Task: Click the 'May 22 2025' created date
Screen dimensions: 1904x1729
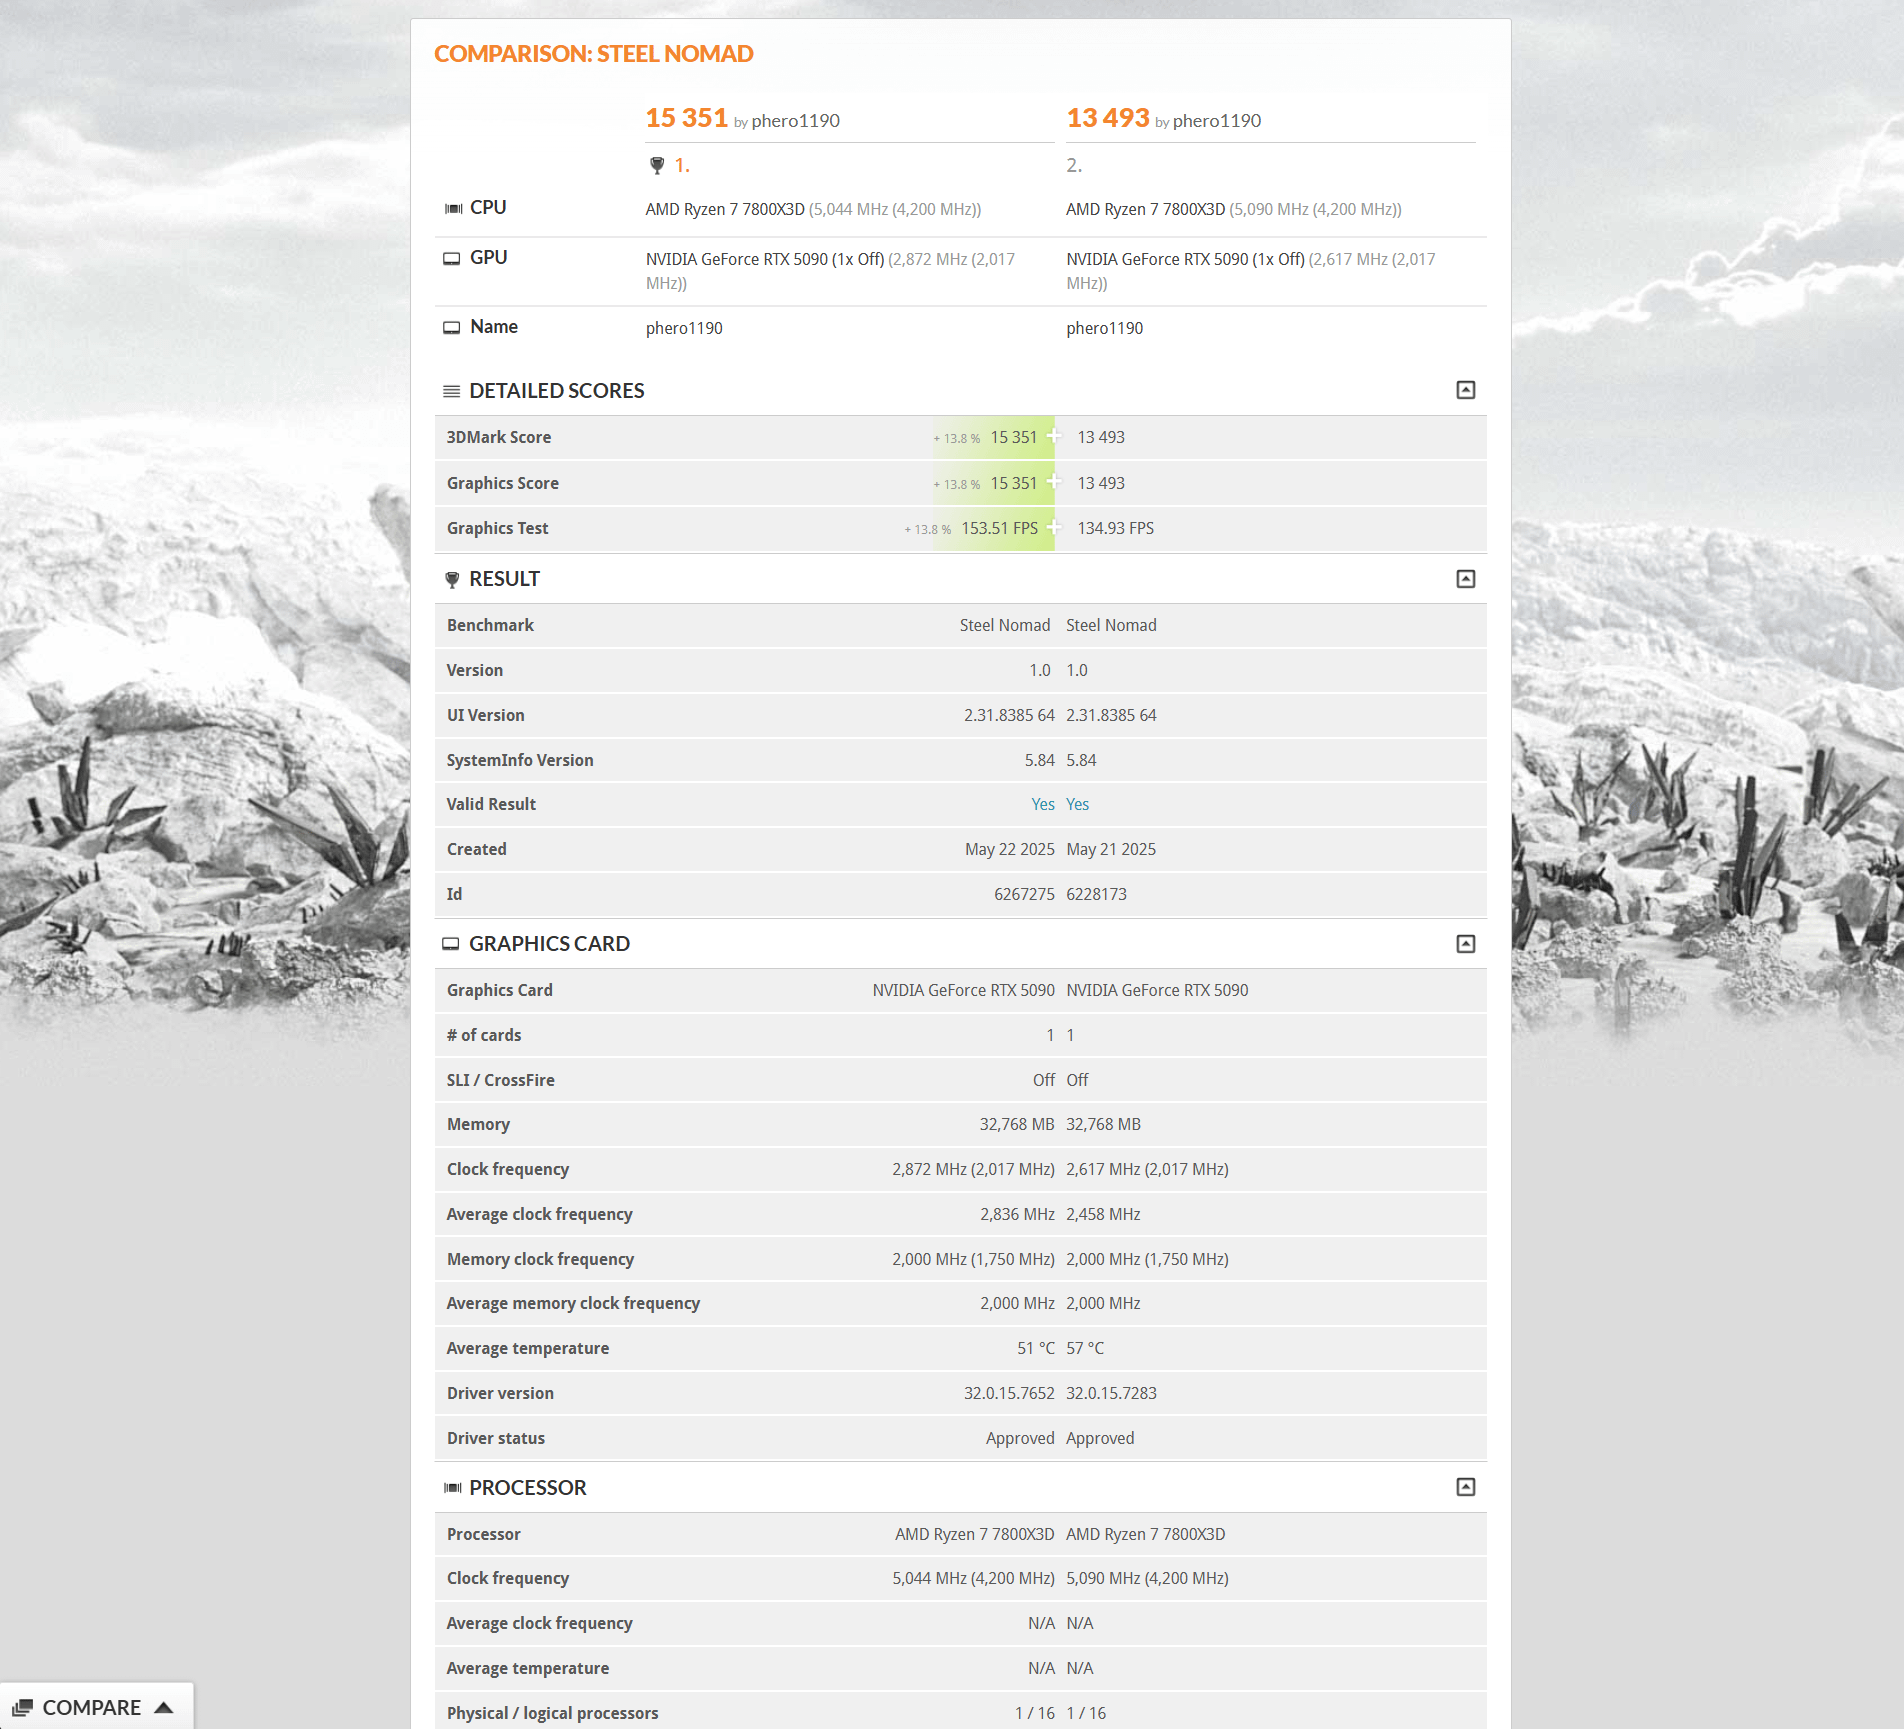Action: 1009,849
